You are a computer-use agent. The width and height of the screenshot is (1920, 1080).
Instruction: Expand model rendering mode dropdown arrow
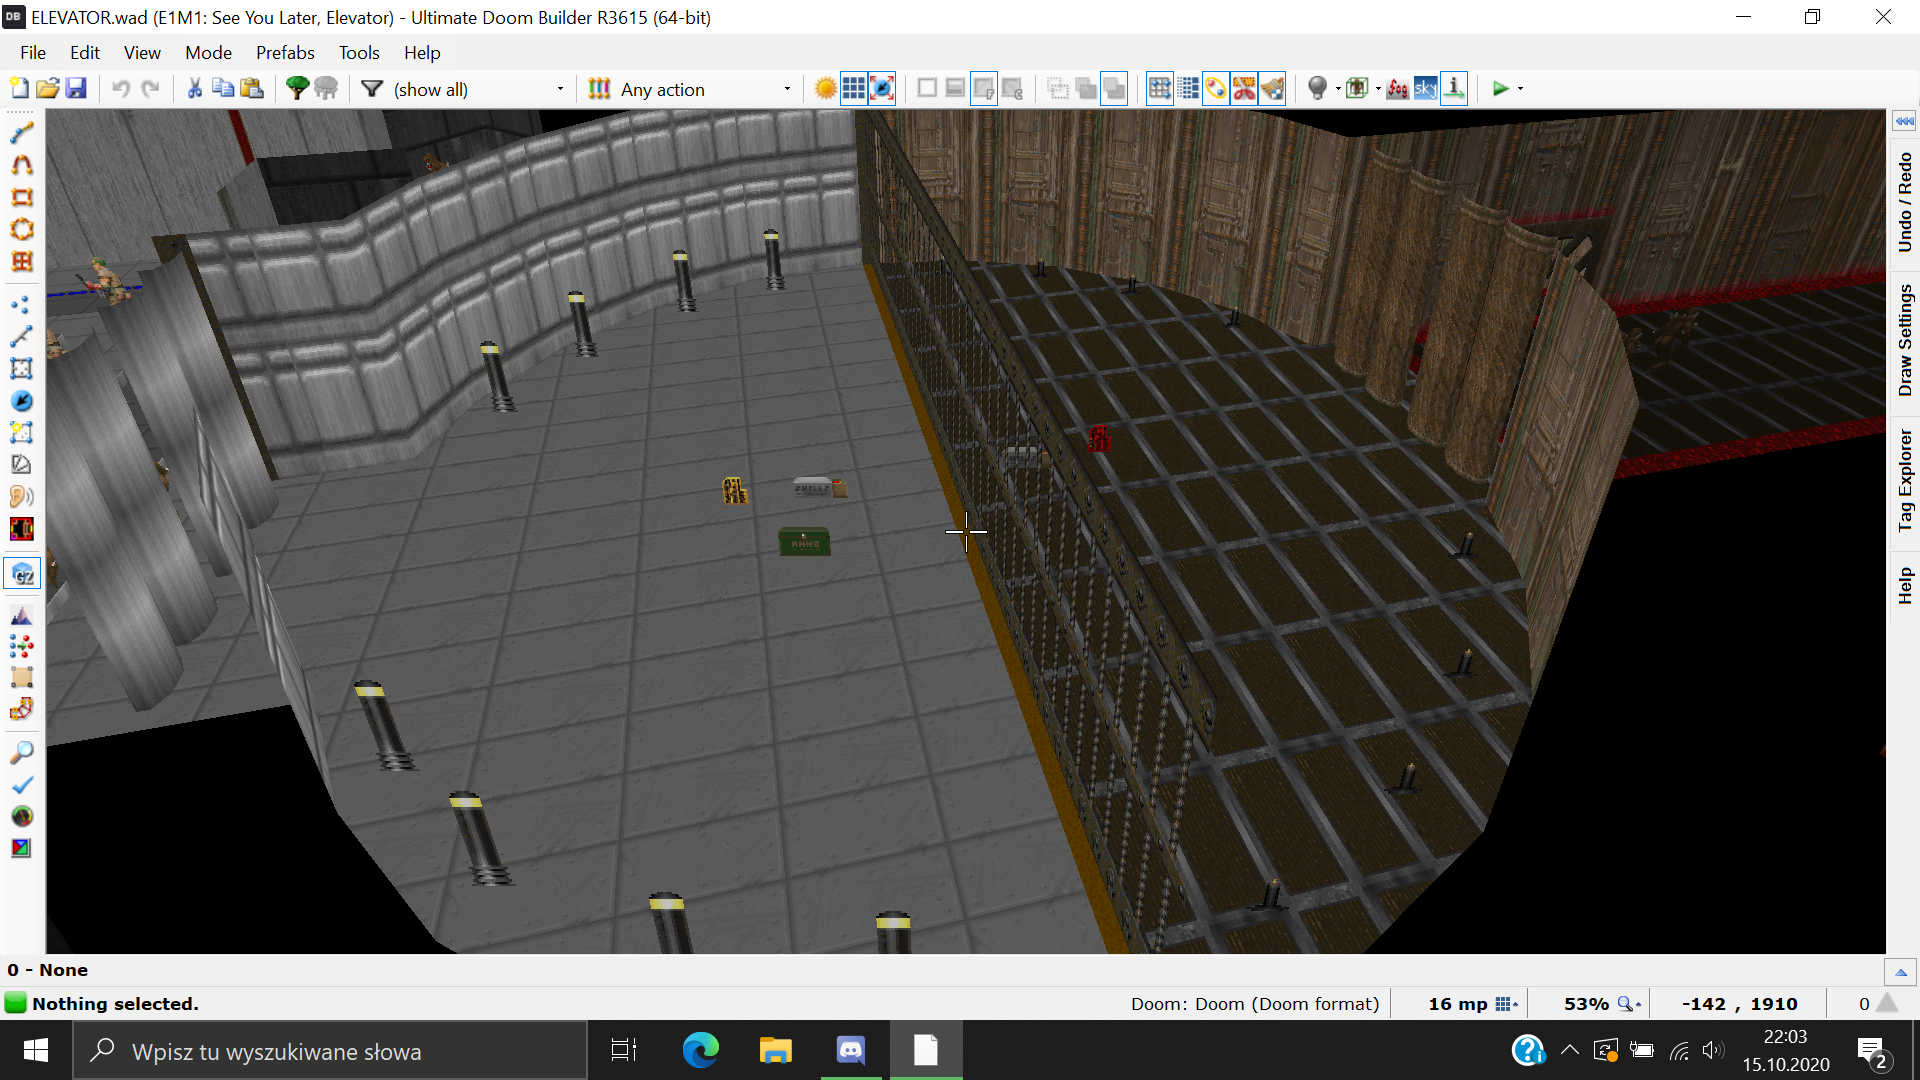pos(1378,89)
